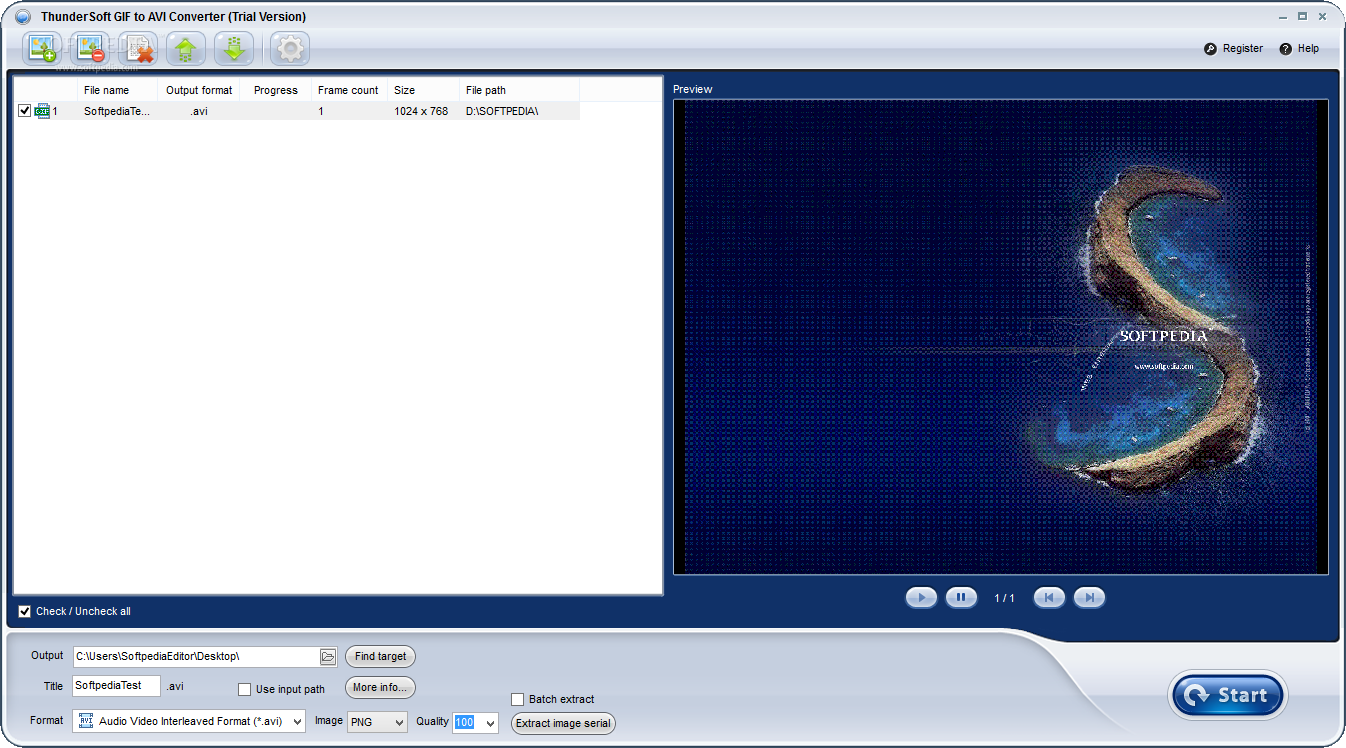Click the Frame count column header

(x=348, y=90)
